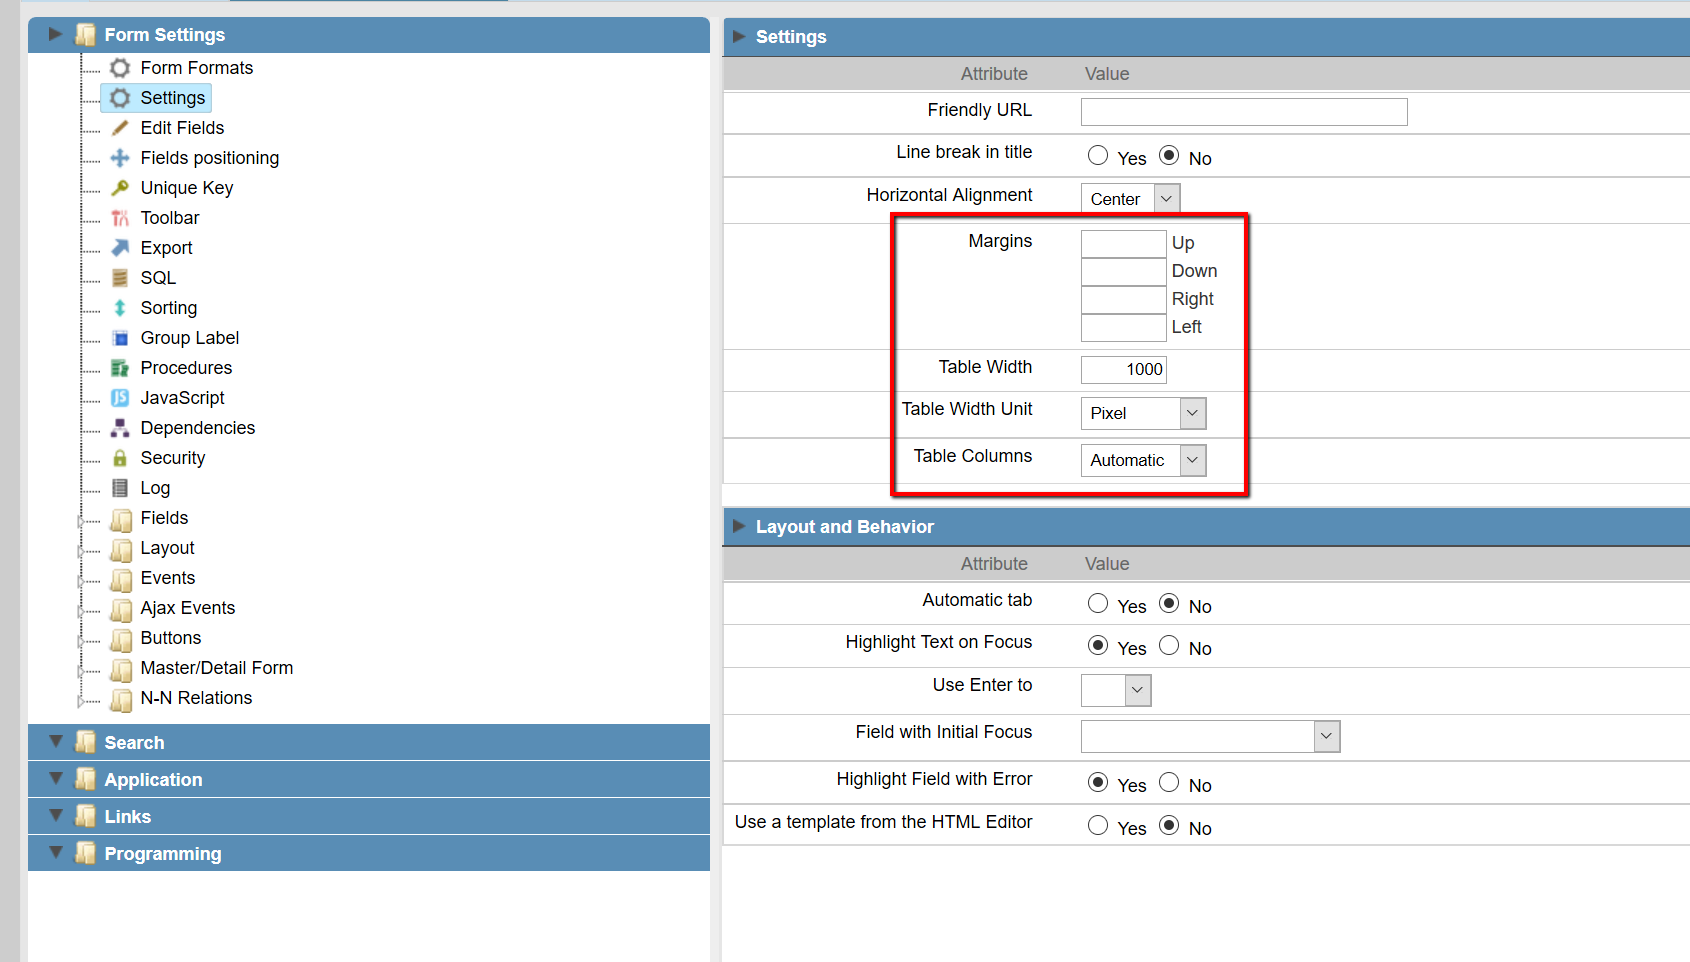
Task: Click the Fields positioning cross-arrows icon
Action: tap(120, 158)
